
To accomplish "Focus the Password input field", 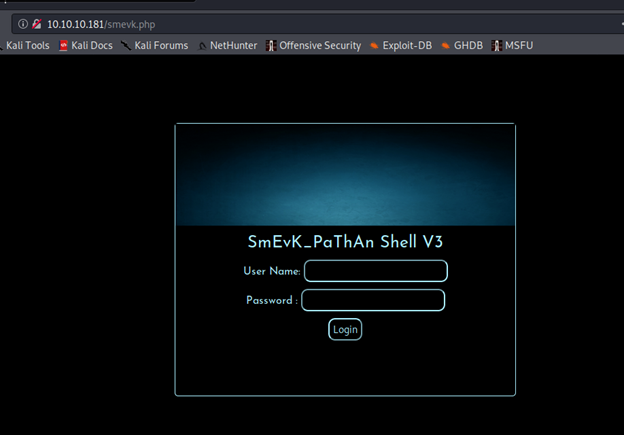I will (x=373, y=300).
